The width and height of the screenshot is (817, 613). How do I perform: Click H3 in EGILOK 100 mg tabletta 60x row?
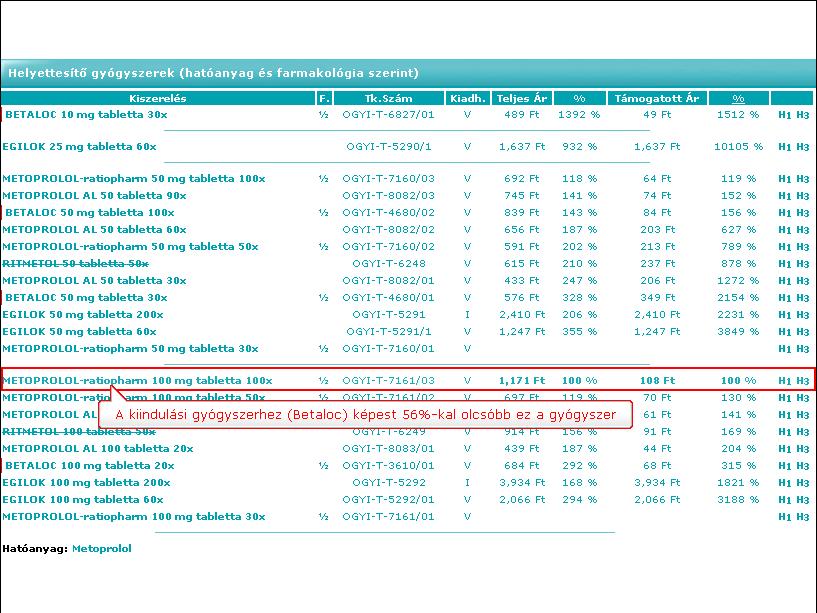pyautogui.click(x=802, y=500)
